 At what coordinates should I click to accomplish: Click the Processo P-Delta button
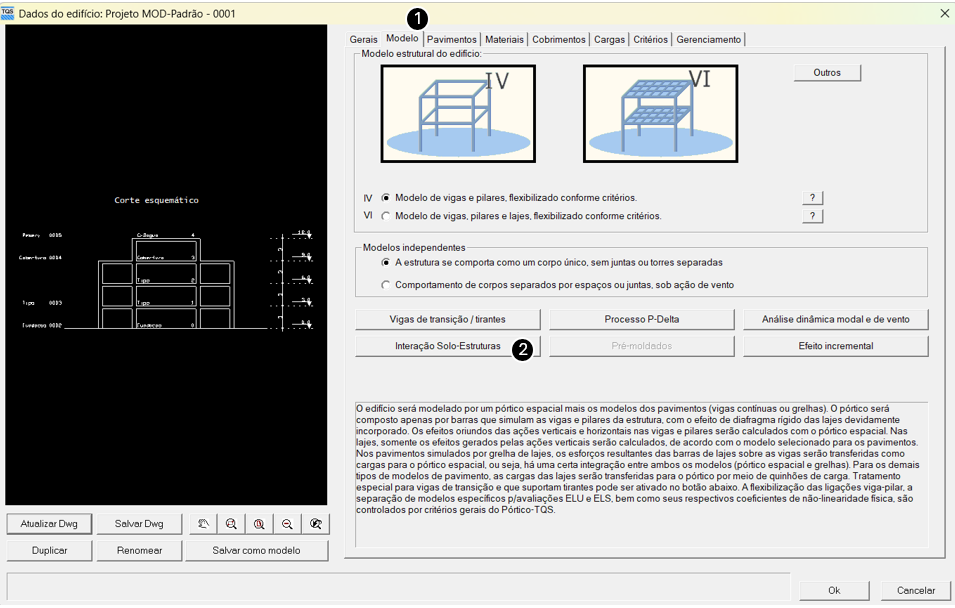click(642, 319)
